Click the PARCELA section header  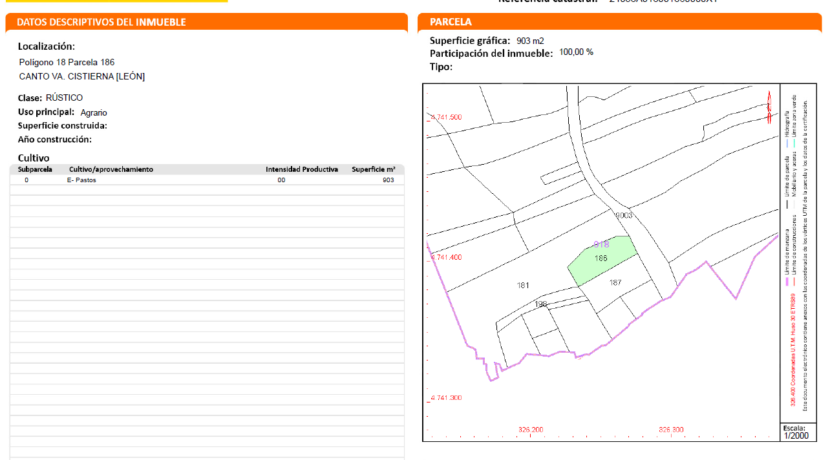pos(450,22)
